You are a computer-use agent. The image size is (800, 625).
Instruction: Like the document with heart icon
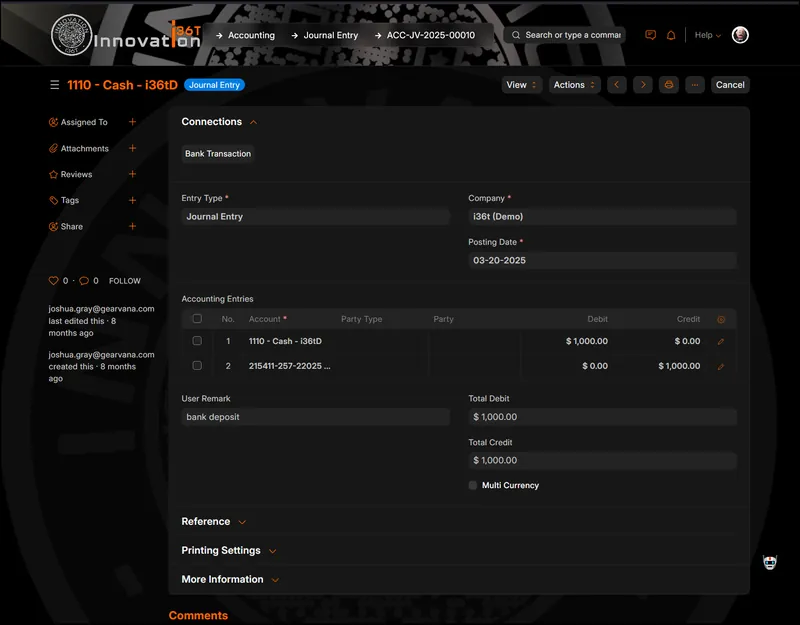point(53,281)
